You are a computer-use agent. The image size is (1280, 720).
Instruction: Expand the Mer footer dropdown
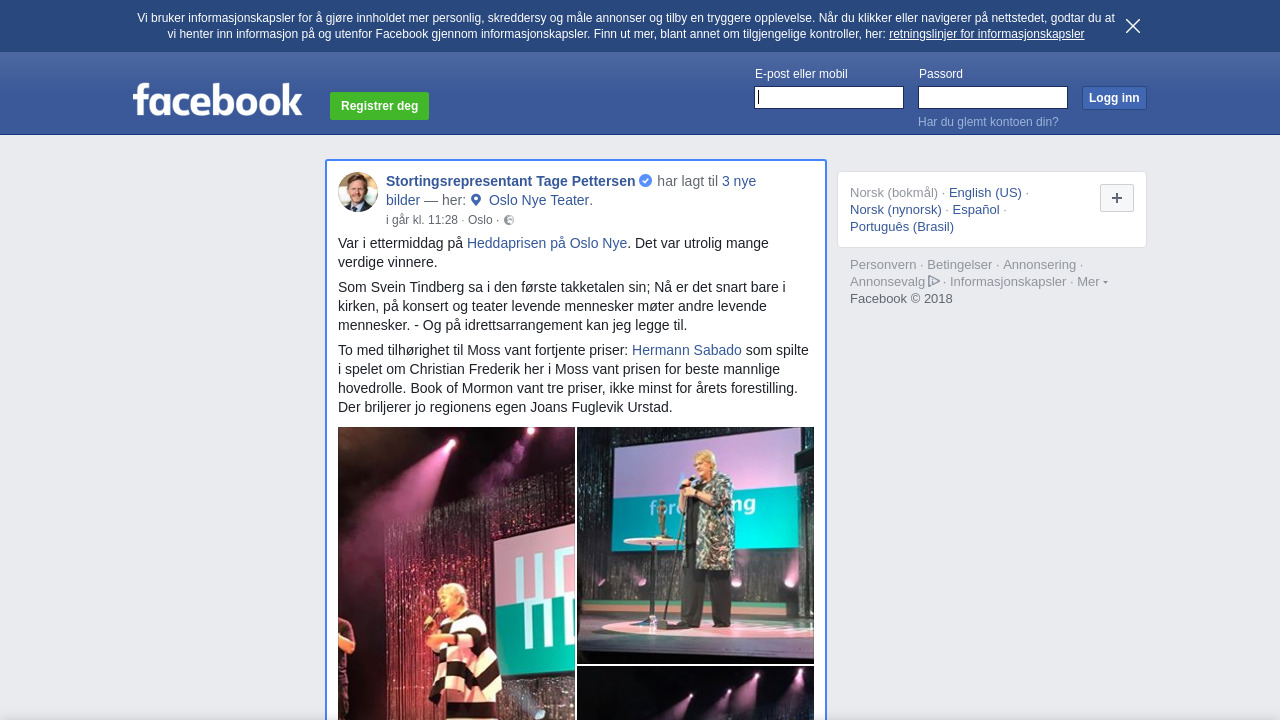pyautogui.click(x=1092, y=282)
